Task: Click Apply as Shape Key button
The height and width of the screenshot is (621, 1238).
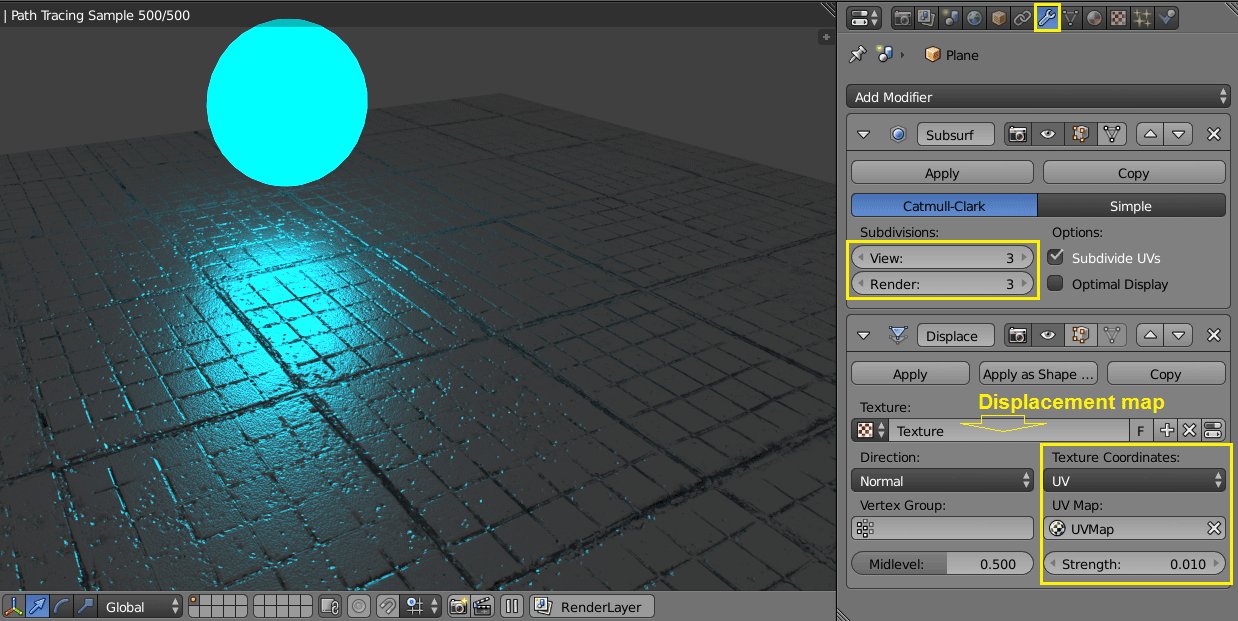Action: (1038, 374)
